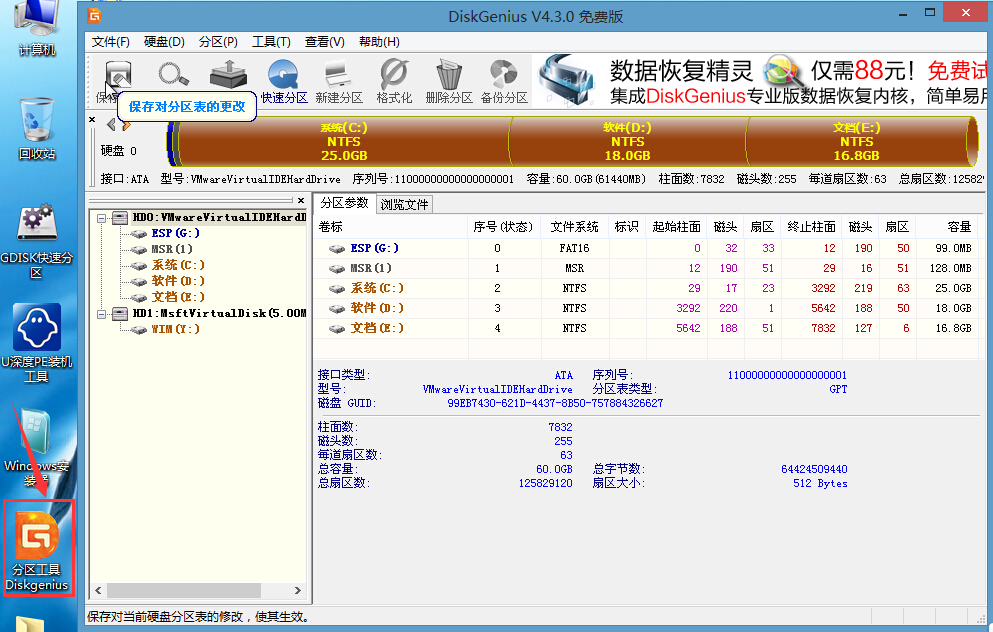Click the Search Partition magnifier icon
Screen dimensions: 993x632
(x=173, y=74)
